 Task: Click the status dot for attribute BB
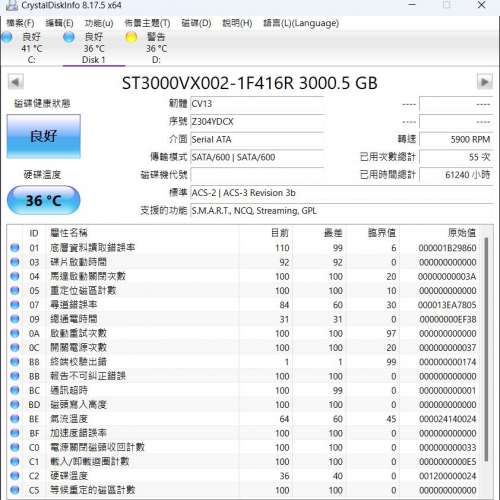15,376
